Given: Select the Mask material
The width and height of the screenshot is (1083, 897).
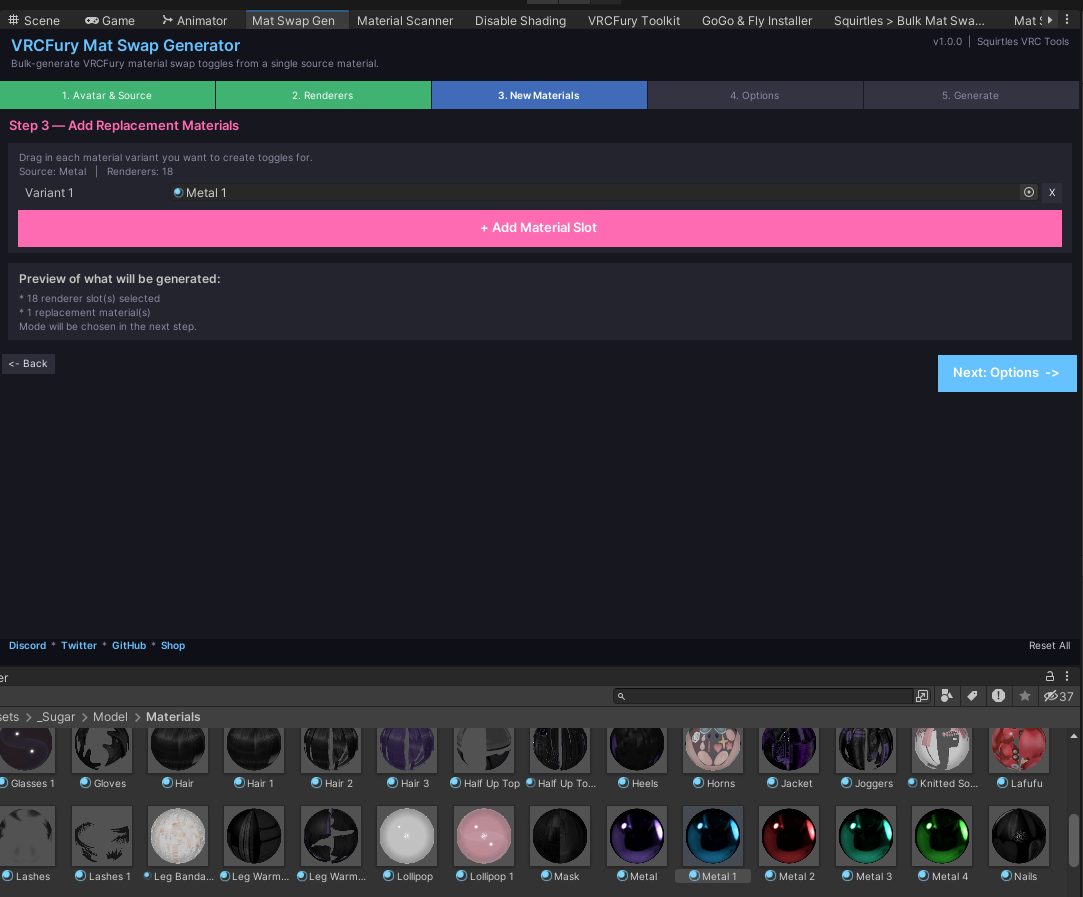Looking at the screenshot, I should coord(560,844).
